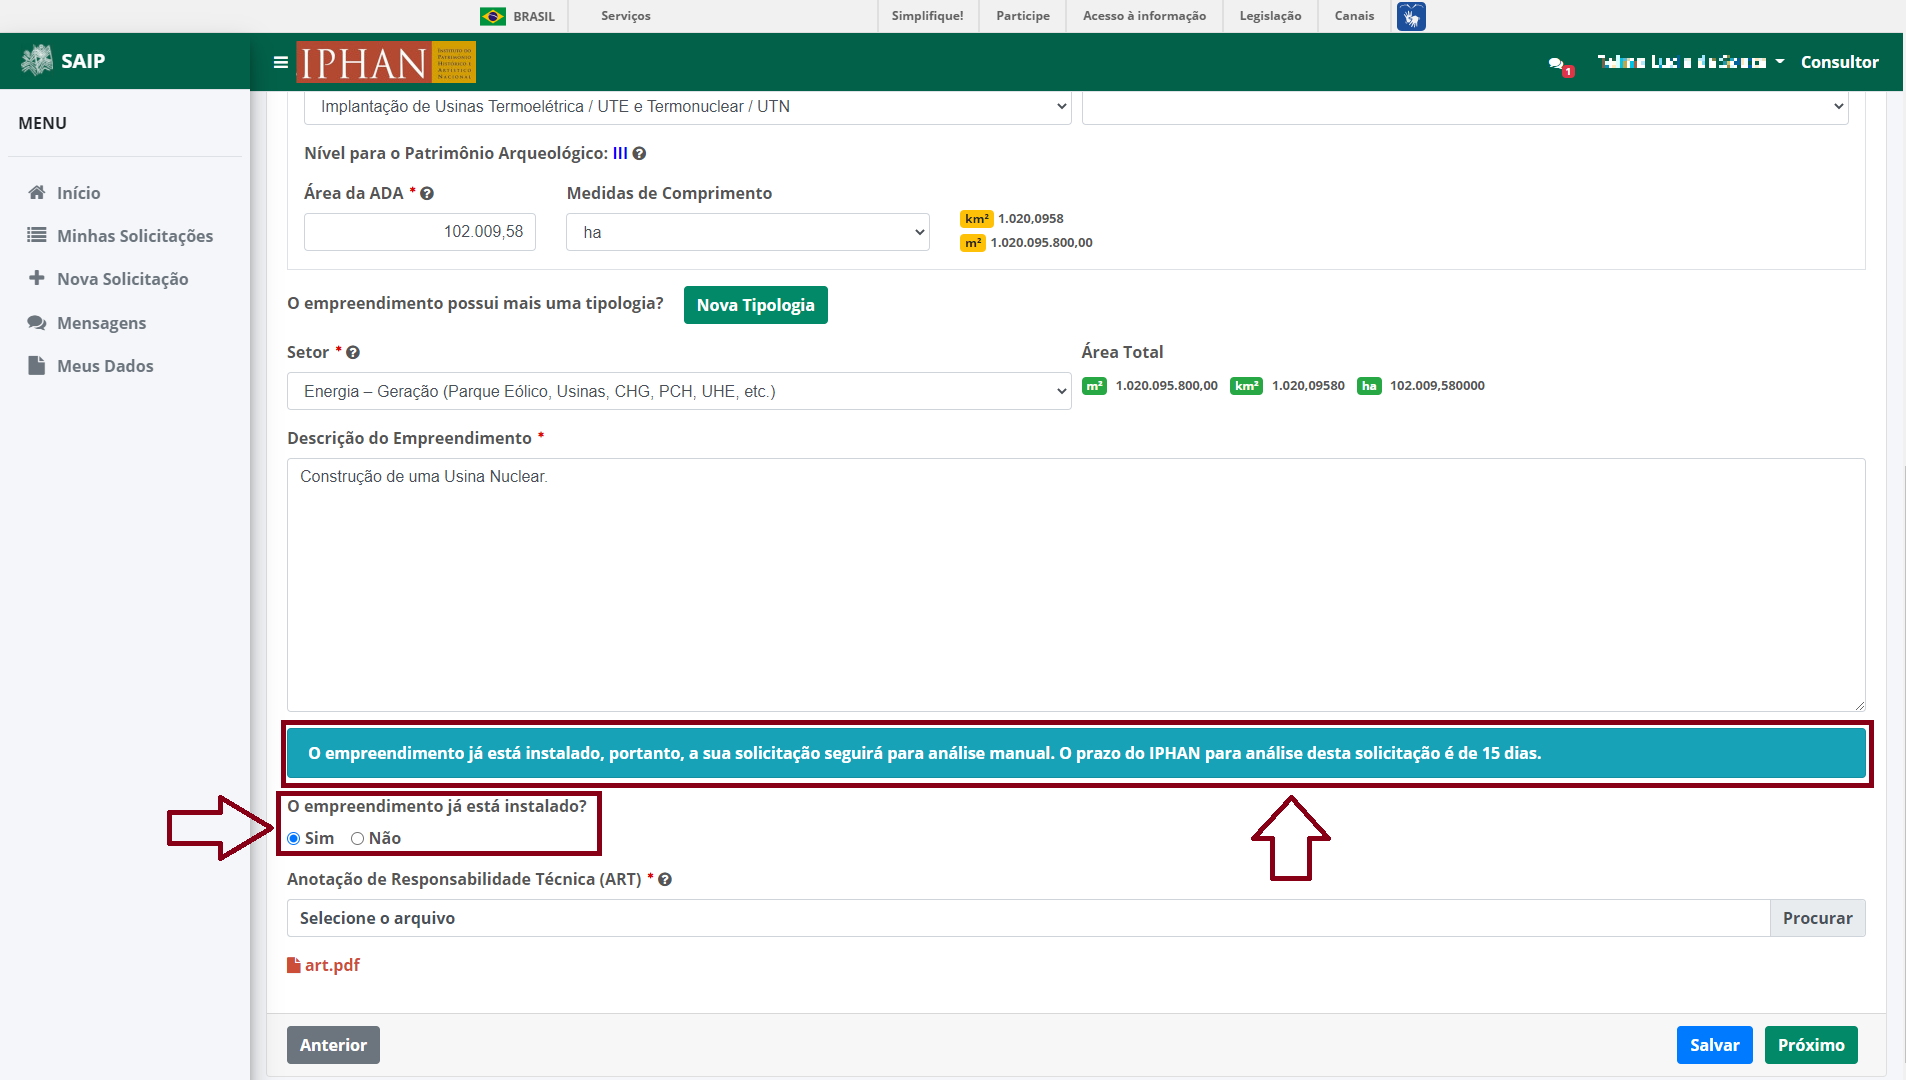Click the Selecione o arquivo file field
Screen dimensions: 1906x1080
pos(1028,918)
